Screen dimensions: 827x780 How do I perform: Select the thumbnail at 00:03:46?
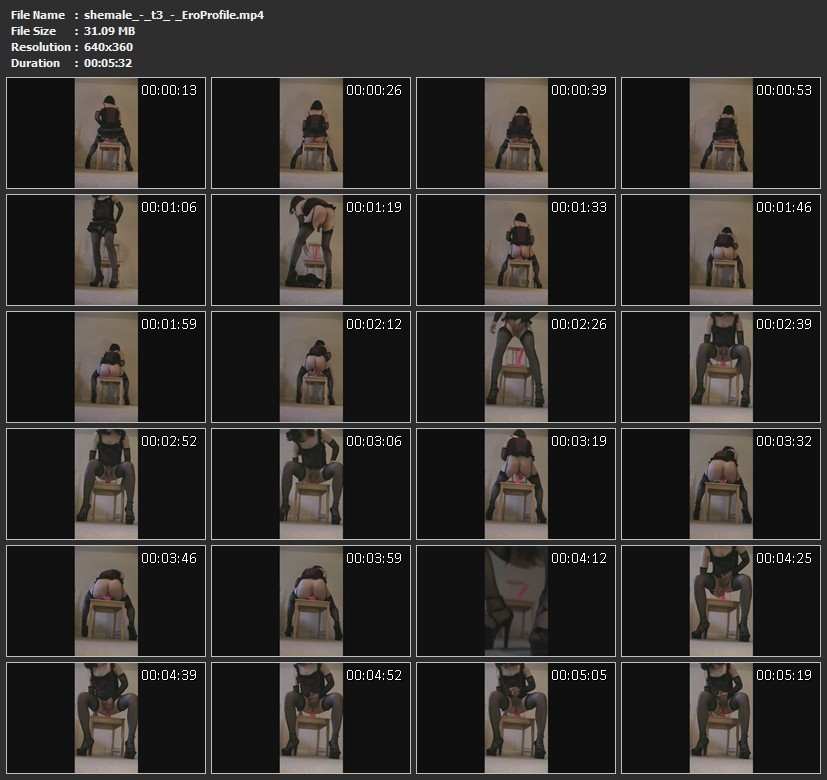(x=106, y=600)
